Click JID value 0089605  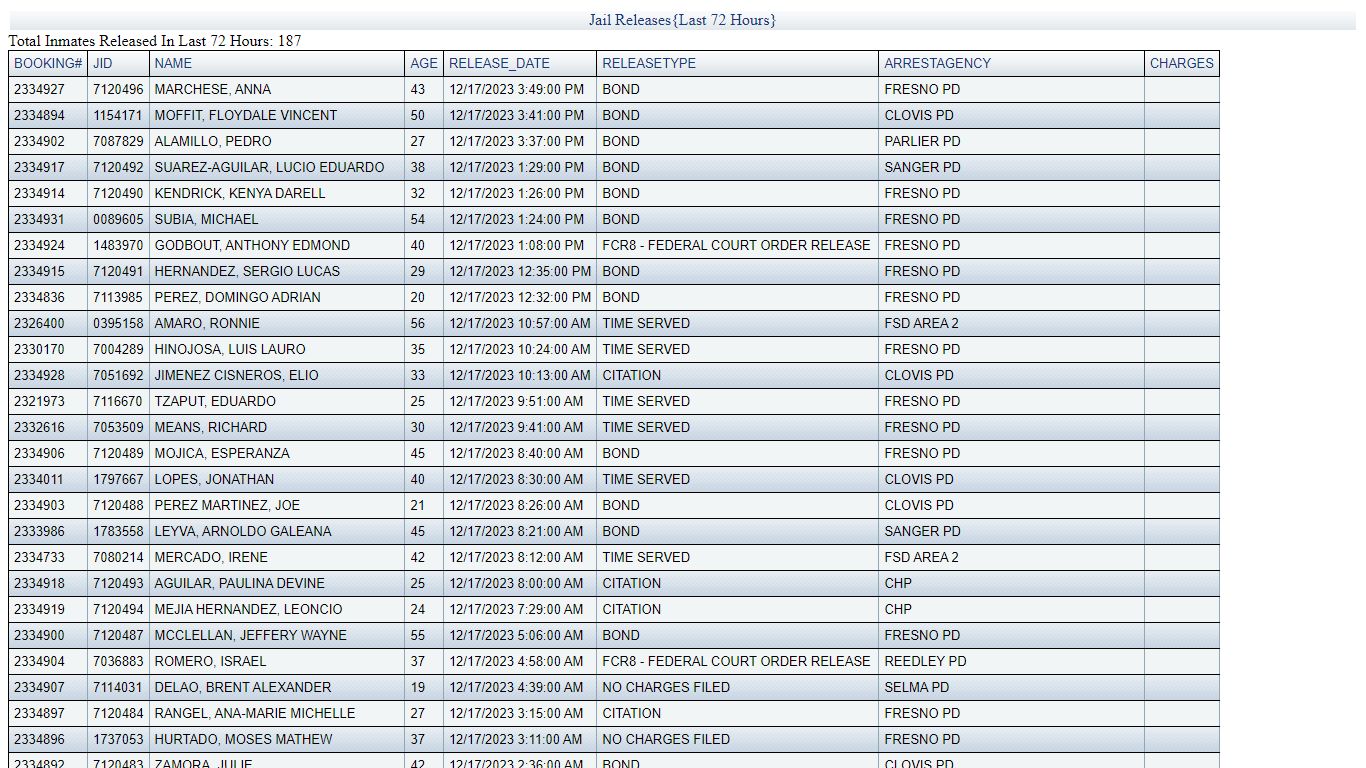pyautogui.click(x=118, y=219)
